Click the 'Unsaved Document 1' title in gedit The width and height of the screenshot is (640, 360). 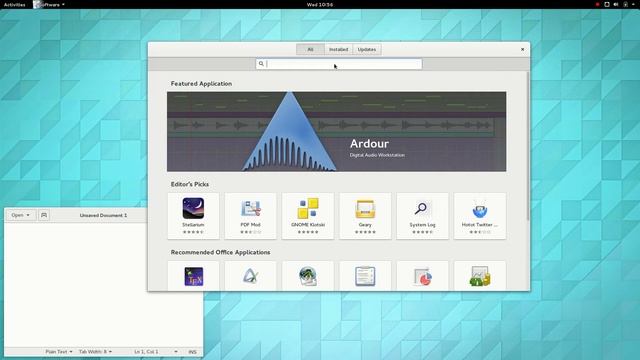(103, 215)
